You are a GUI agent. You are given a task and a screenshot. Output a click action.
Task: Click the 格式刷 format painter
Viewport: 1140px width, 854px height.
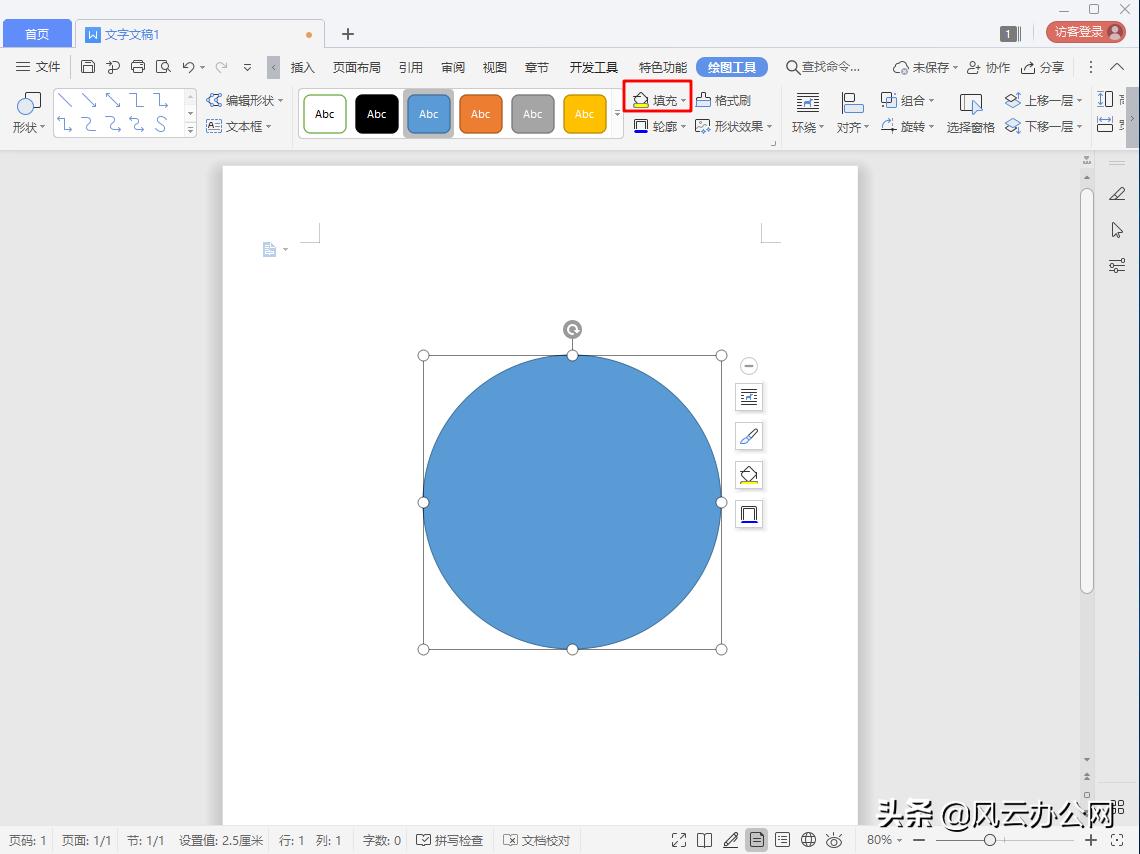pos(727,99)
